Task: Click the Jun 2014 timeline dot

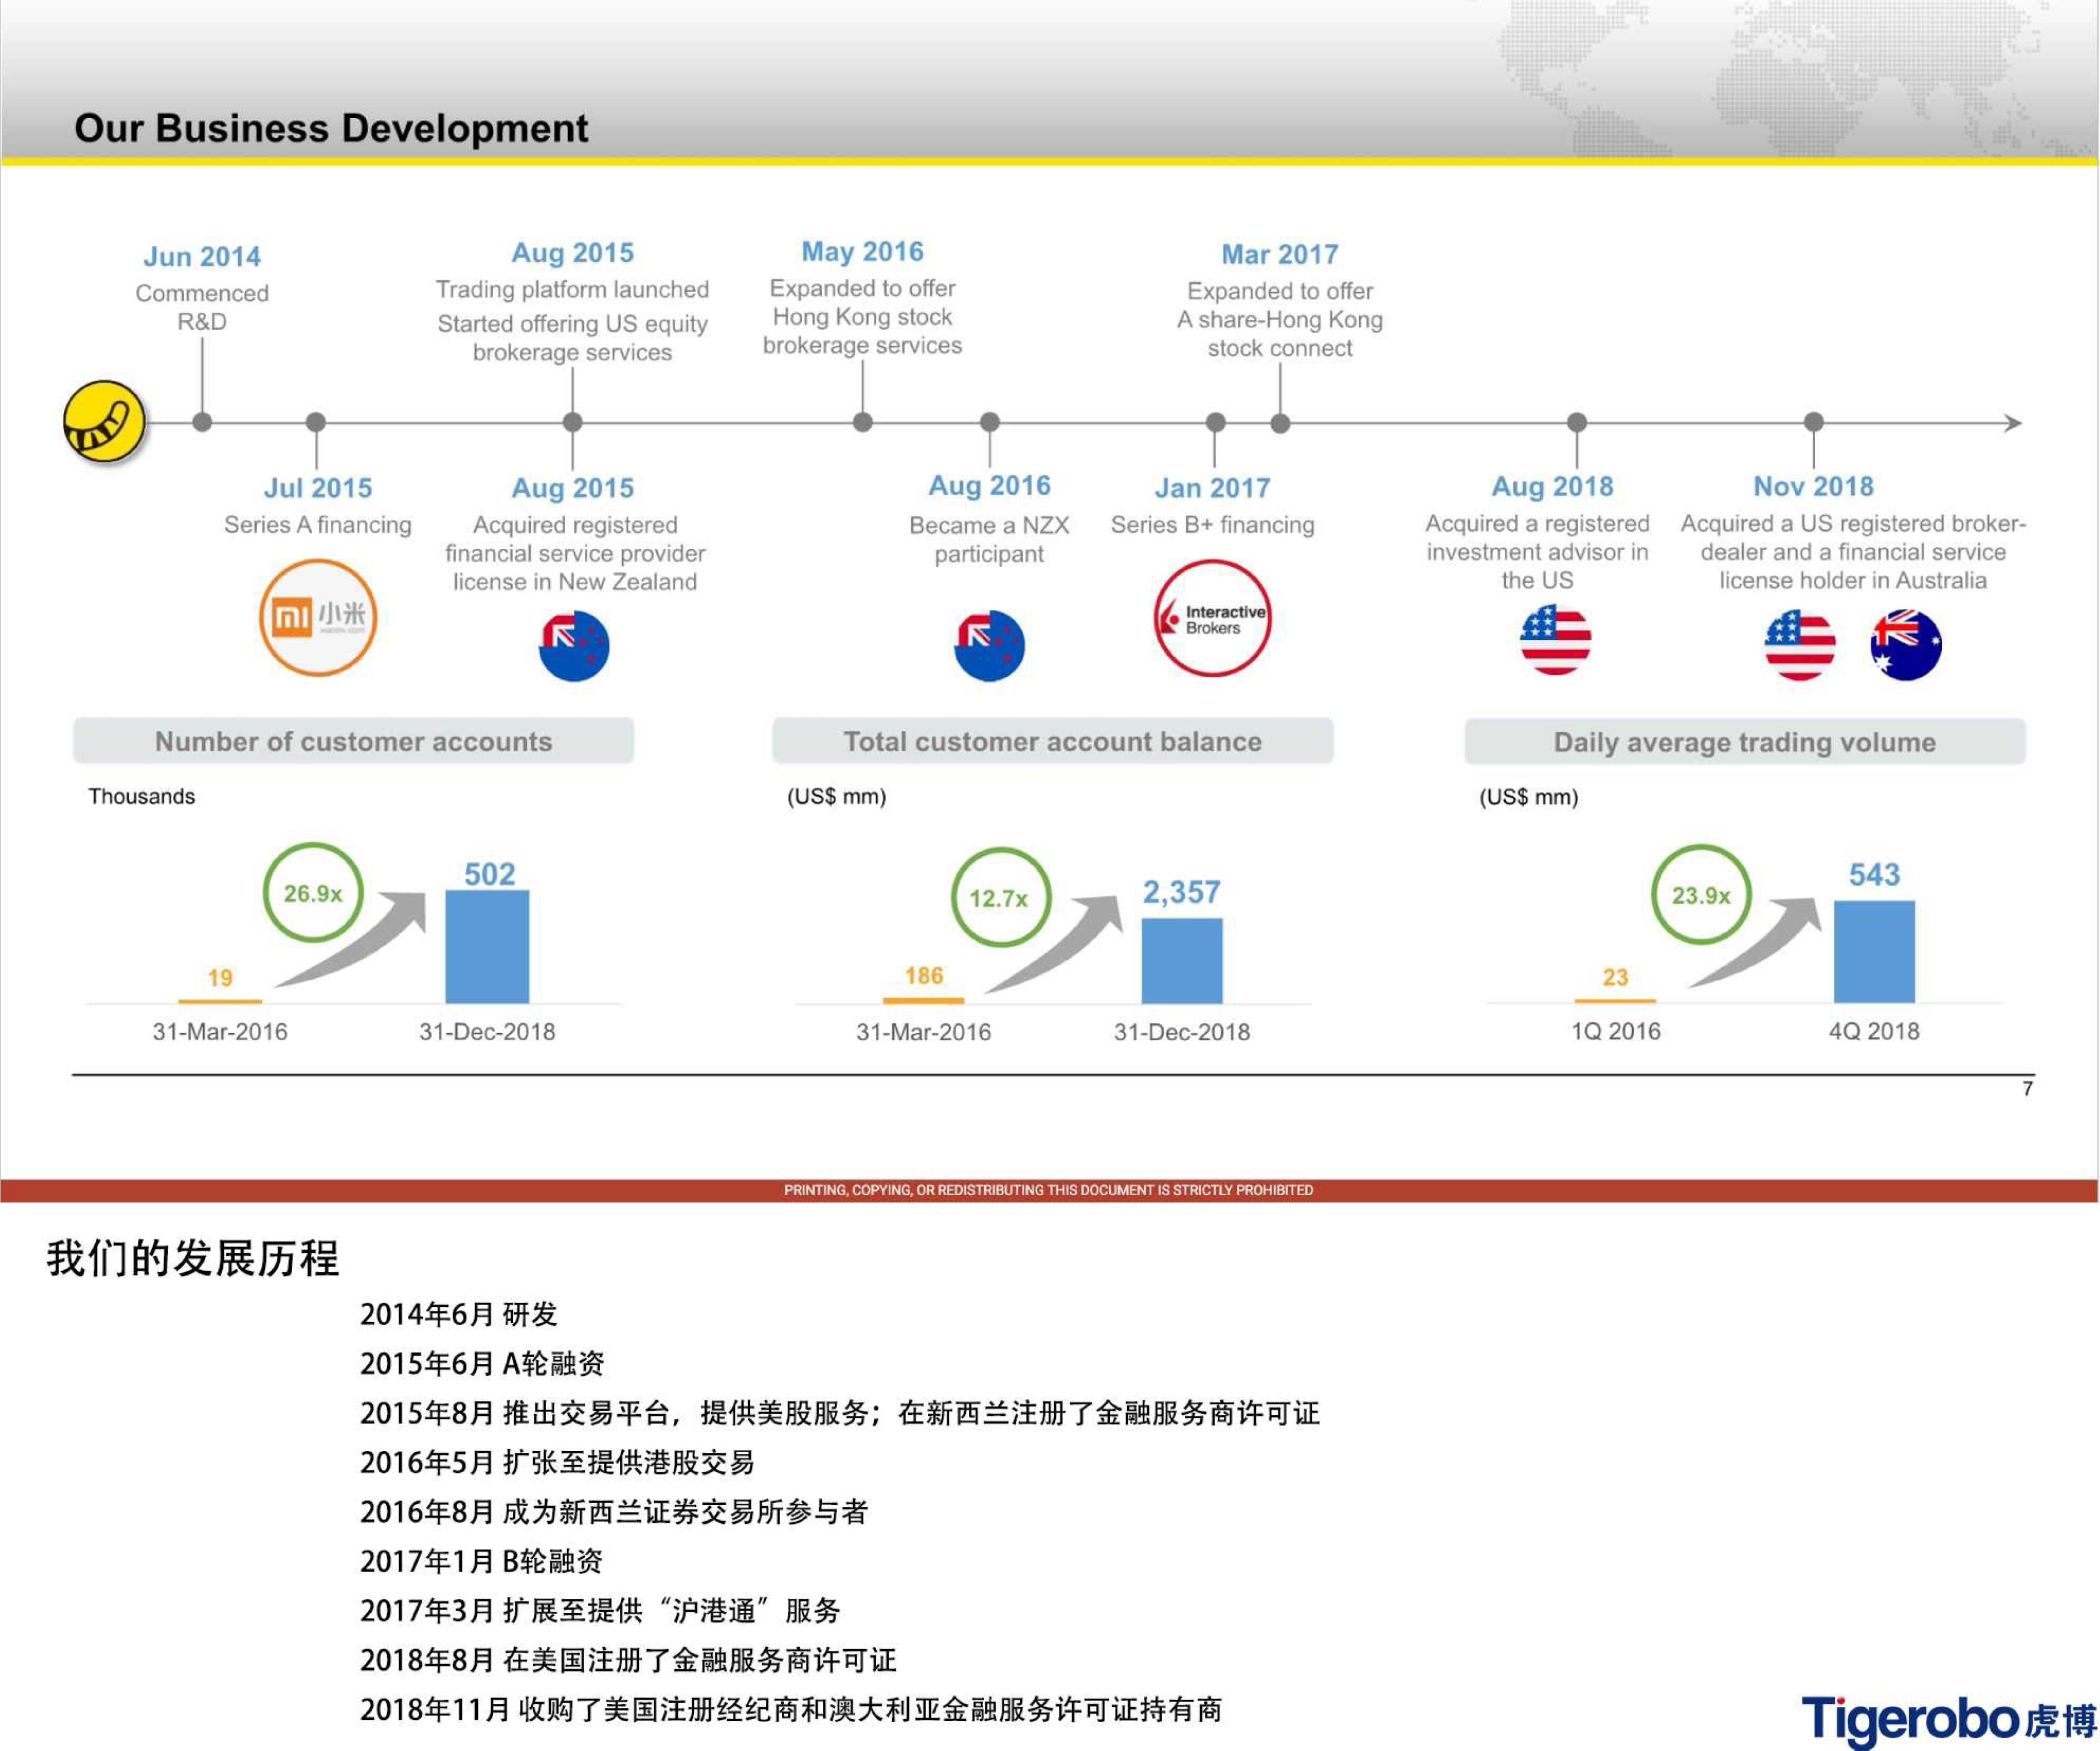Action: point(202,422)
